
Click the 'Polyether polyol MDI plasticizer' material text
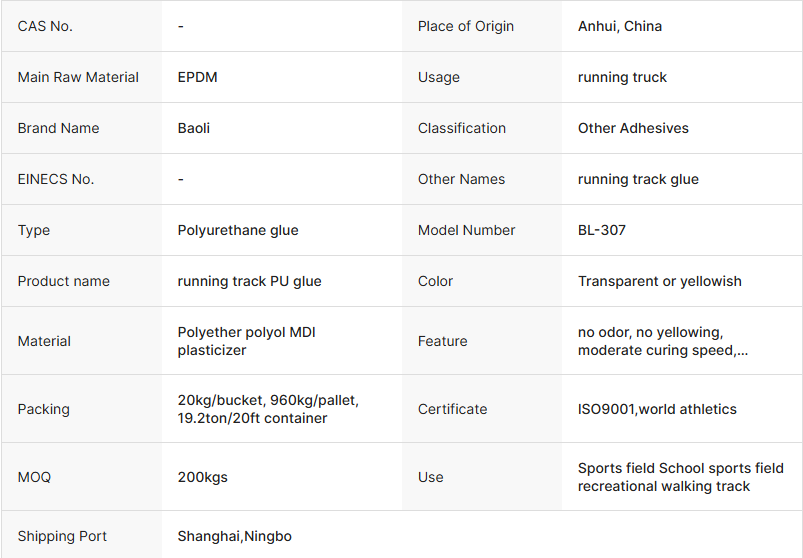coord(246,341)
